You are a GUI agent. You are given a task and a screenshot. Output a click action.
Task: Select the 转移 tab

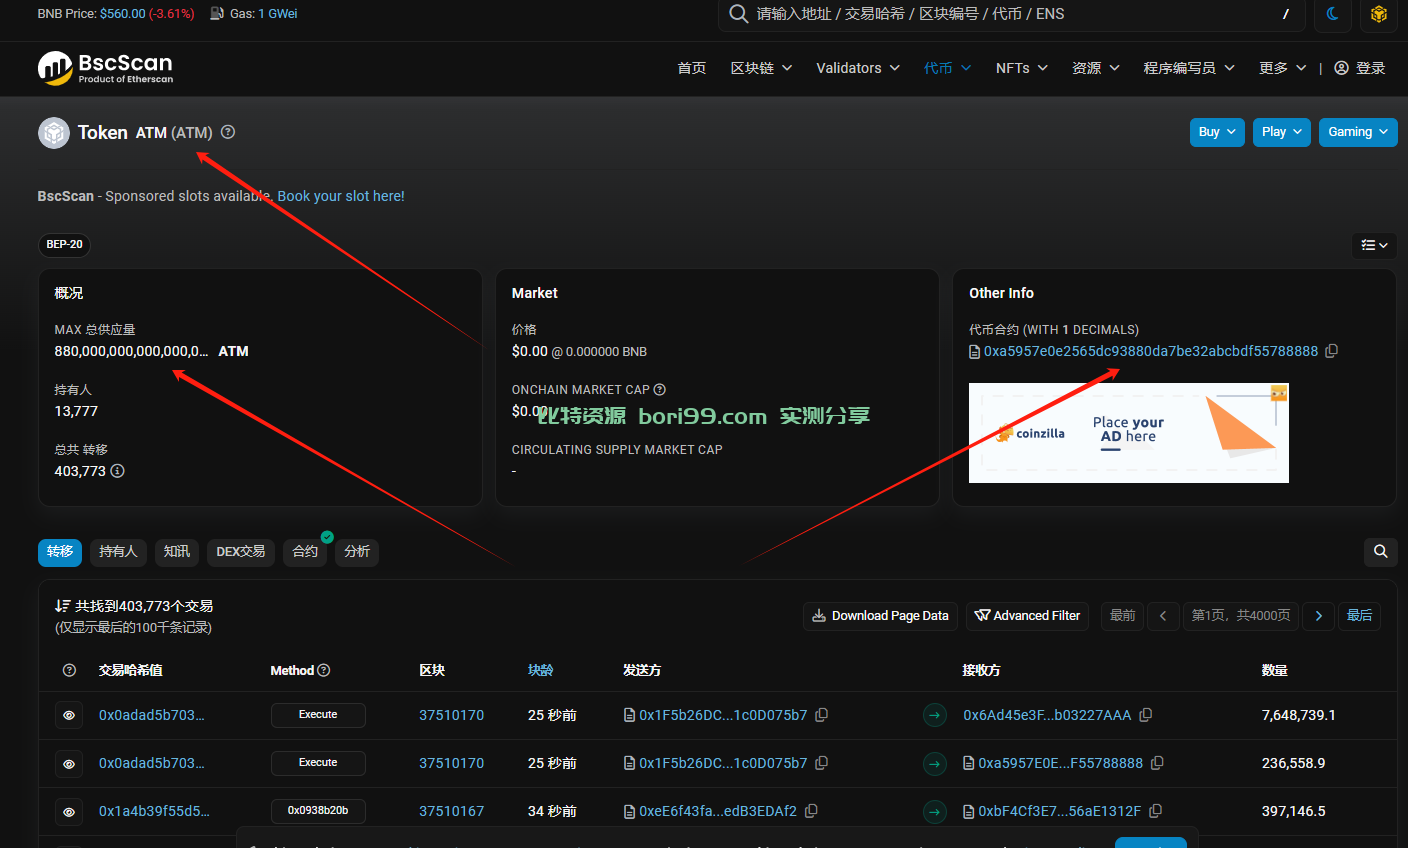coord(60,552)
